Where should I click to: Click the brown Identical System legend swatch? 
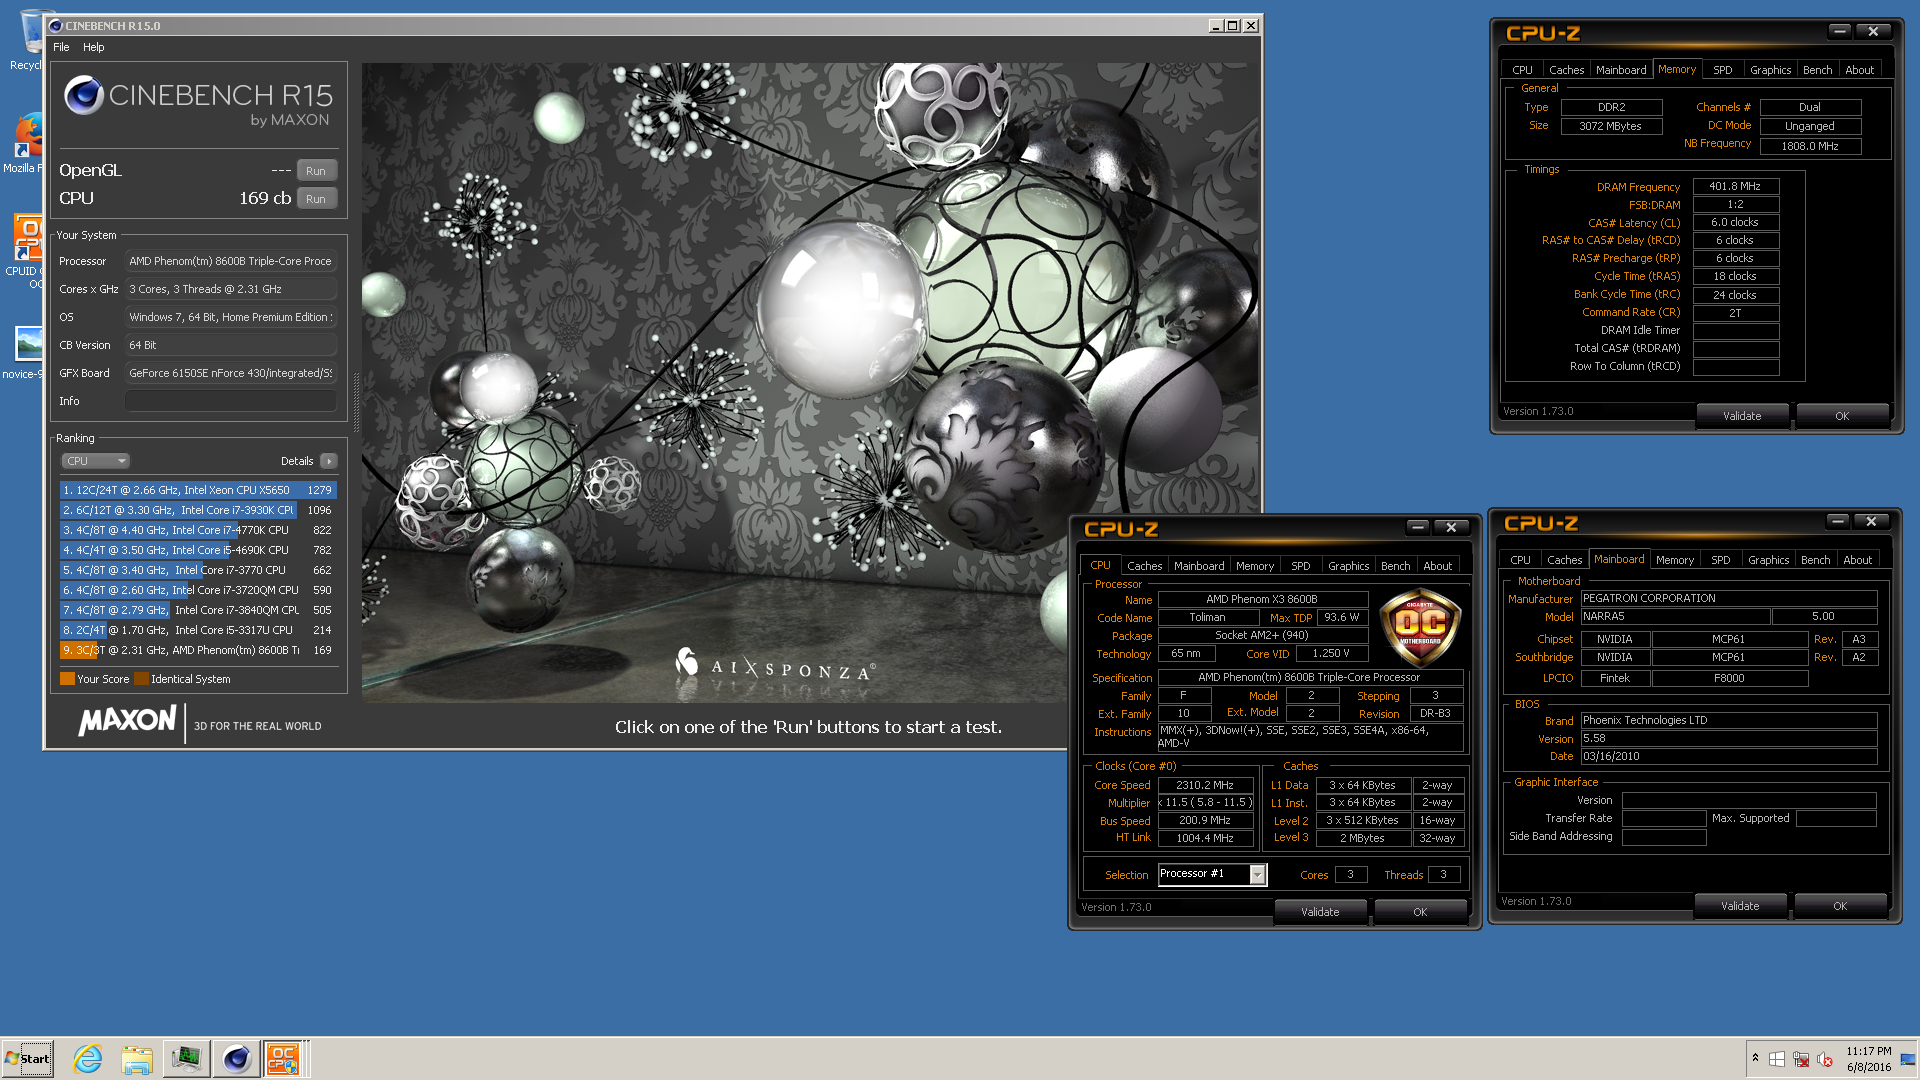tap(141, 679)
